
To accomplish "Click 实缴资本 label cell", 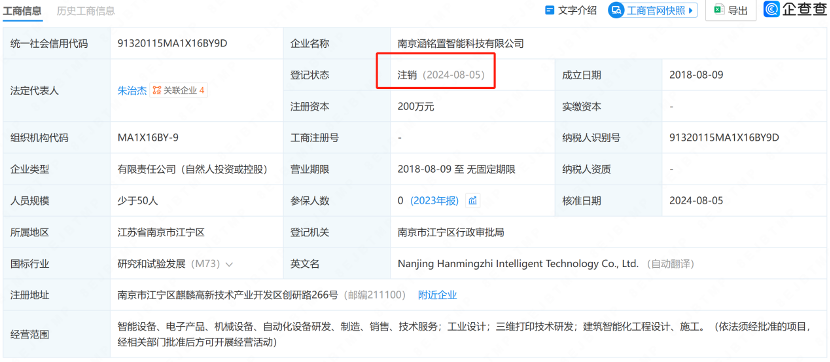I will click(x=609, y=106).
